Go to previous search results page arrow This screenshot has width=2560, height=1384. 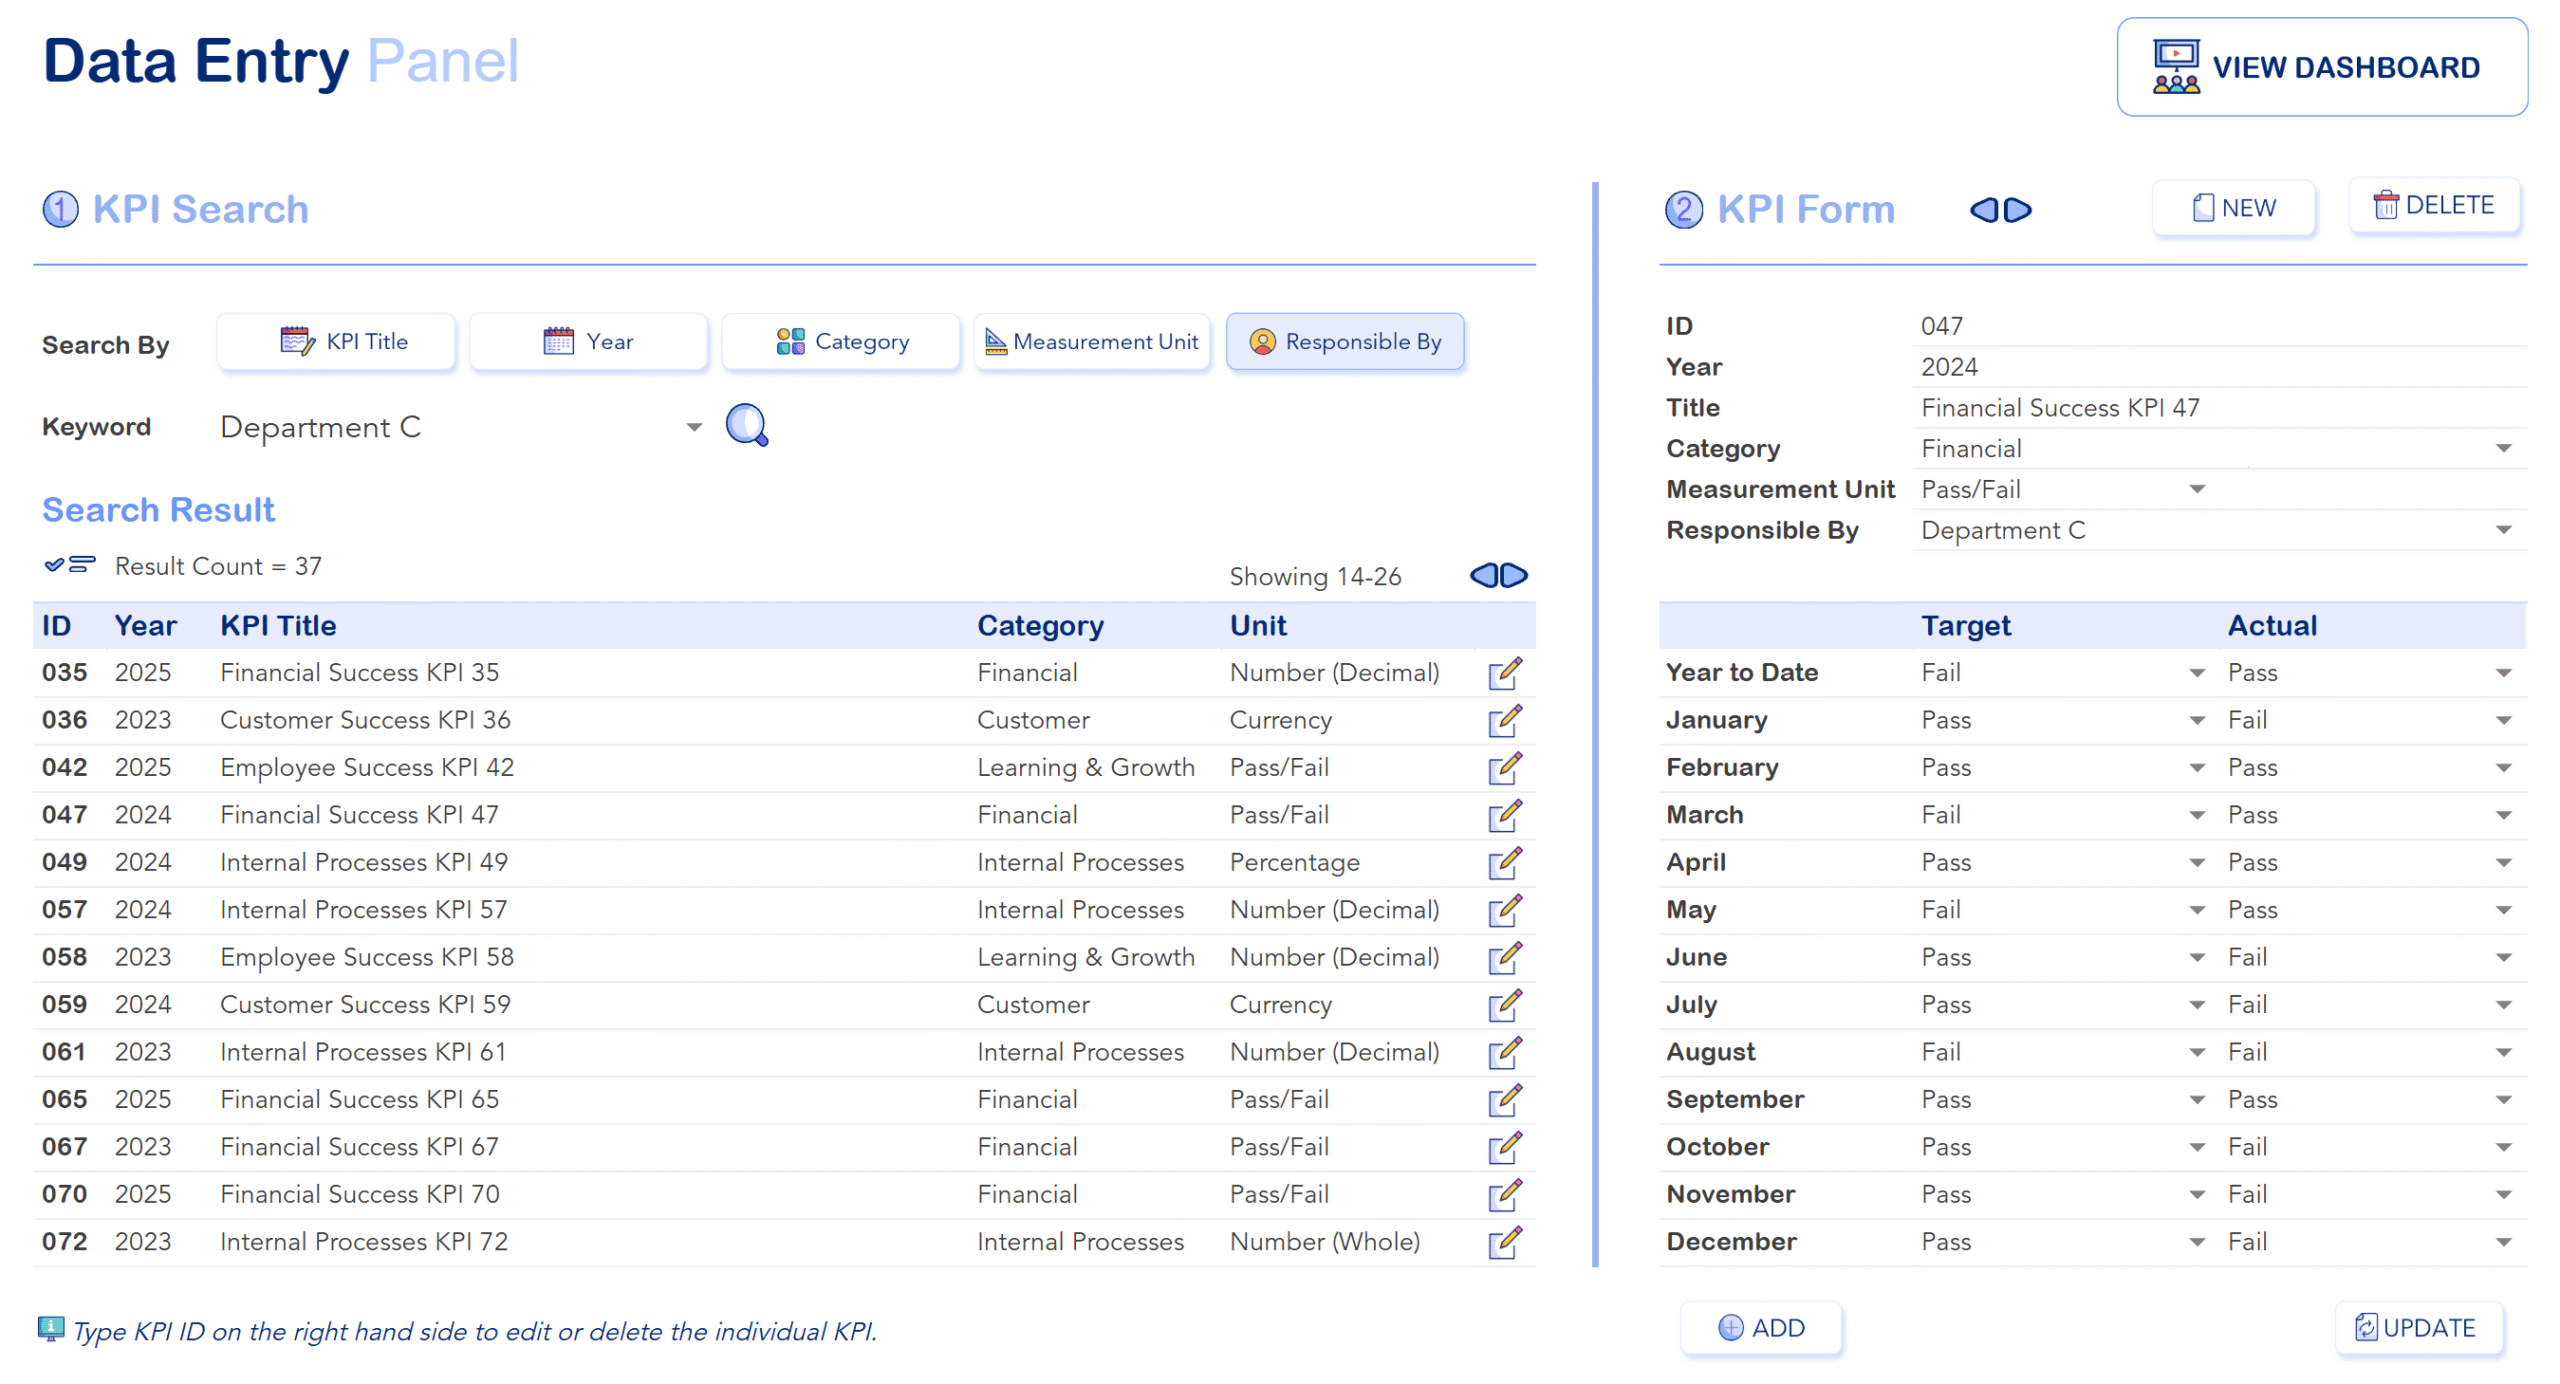point(1484,576)
